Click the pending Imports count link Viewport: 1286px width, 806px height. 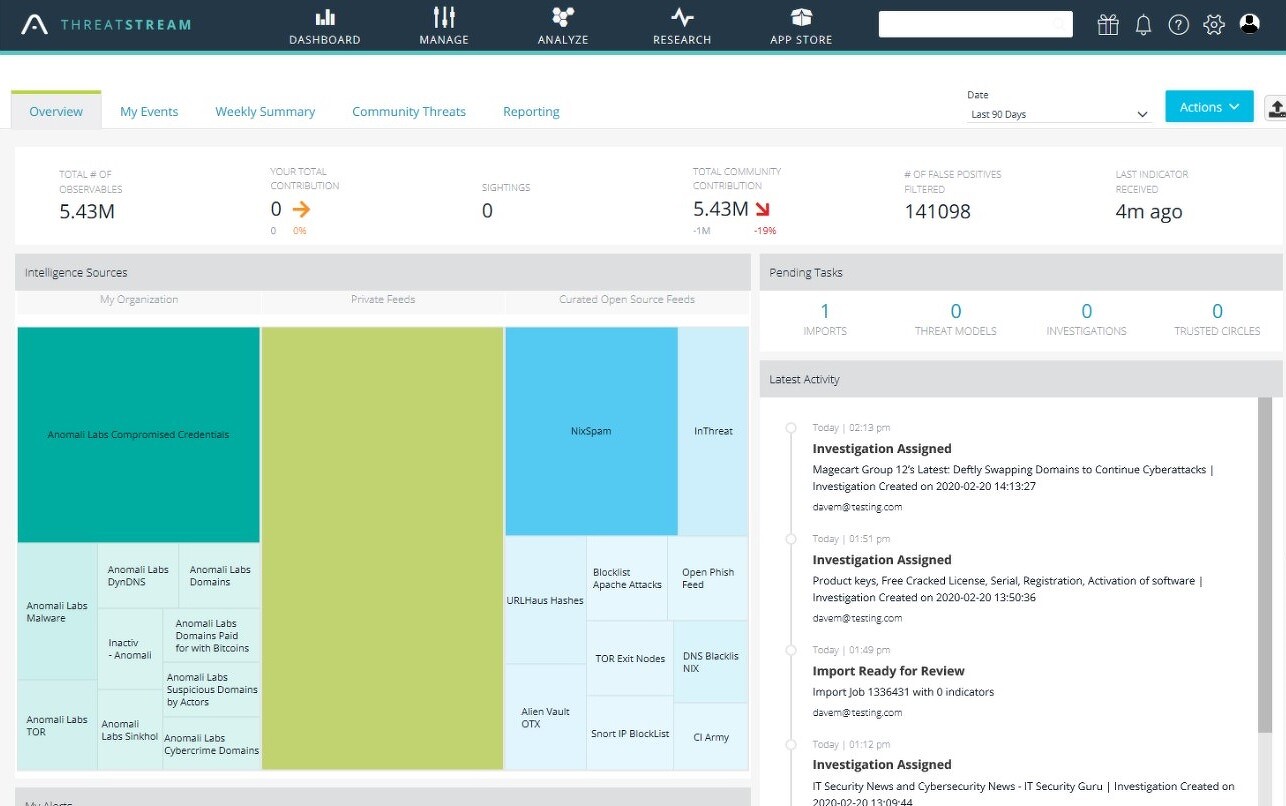coord(825,311)
